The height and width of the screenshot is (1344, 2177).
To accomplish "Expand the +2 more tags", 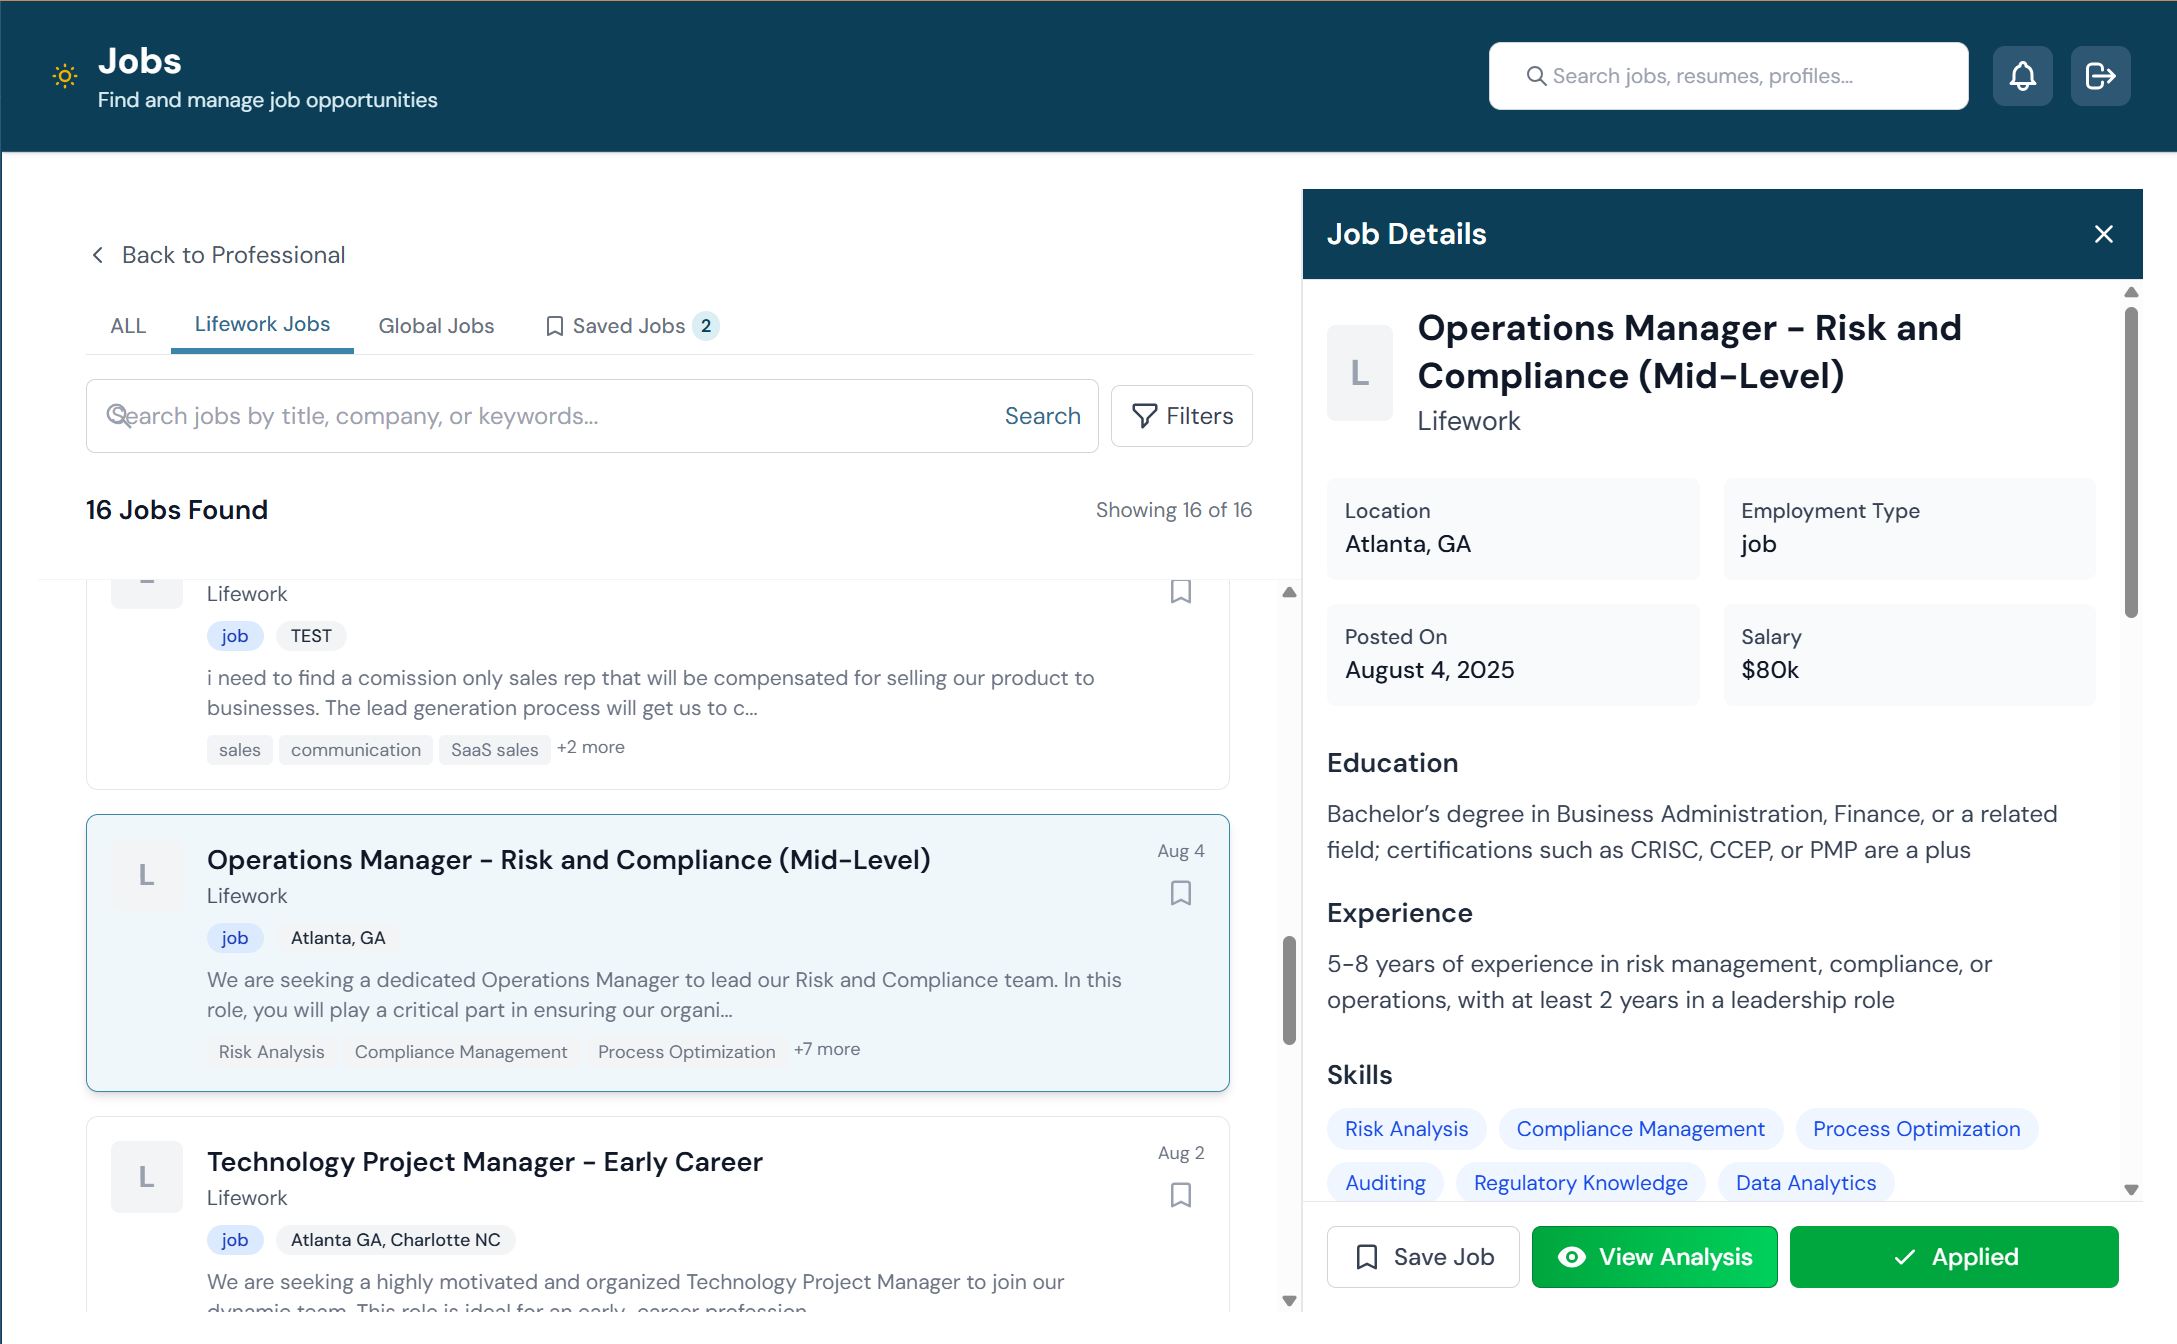I will pyautogui.click(x=591, y=748).
